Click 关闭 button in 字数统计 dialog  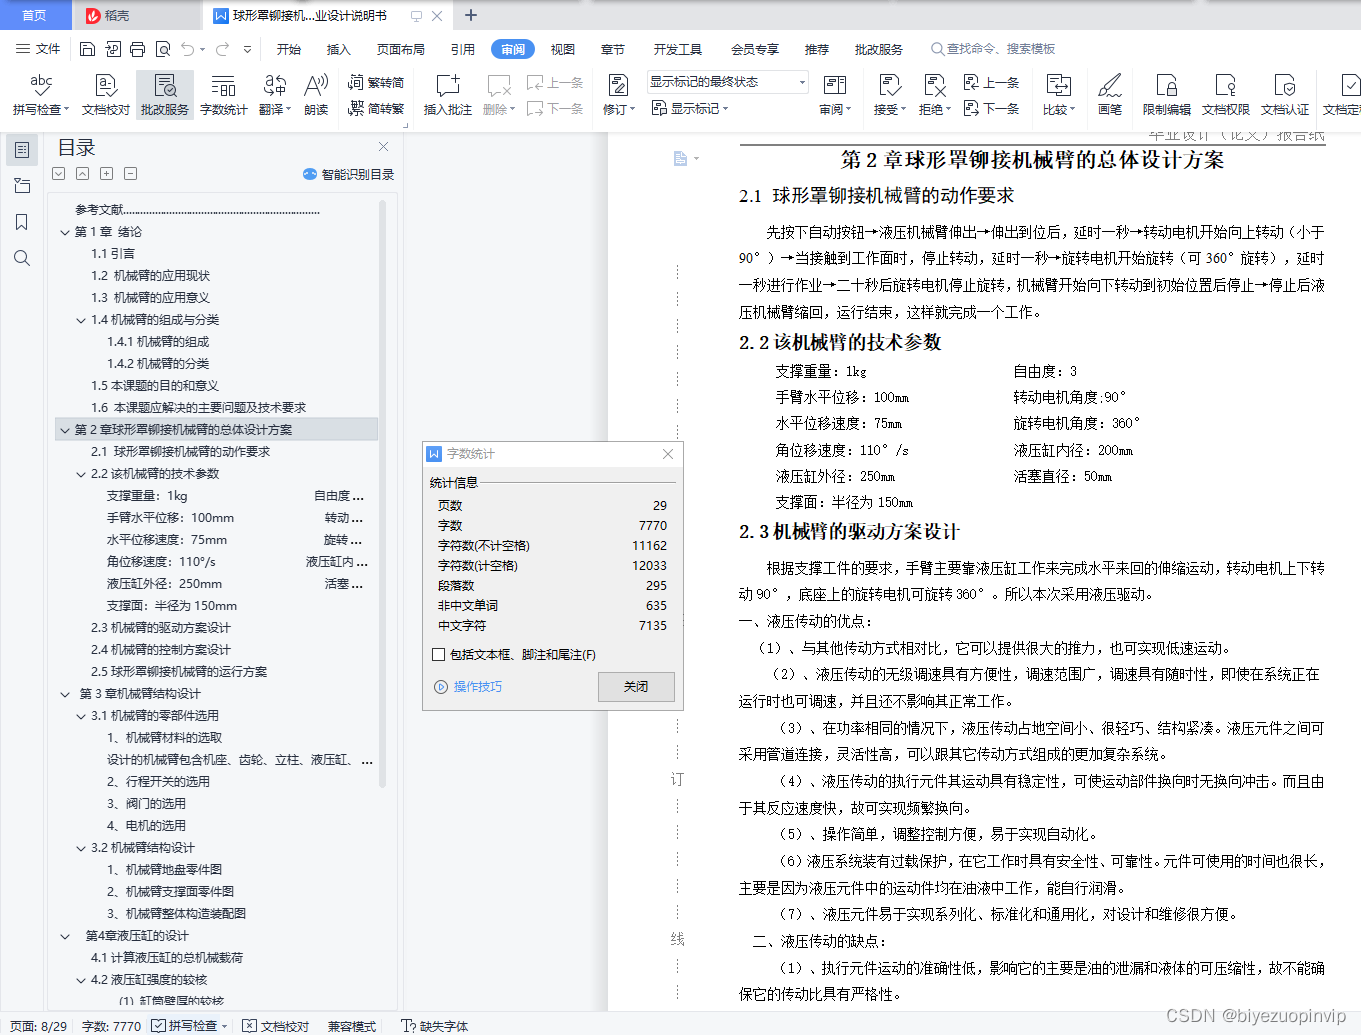click(636, 686)
